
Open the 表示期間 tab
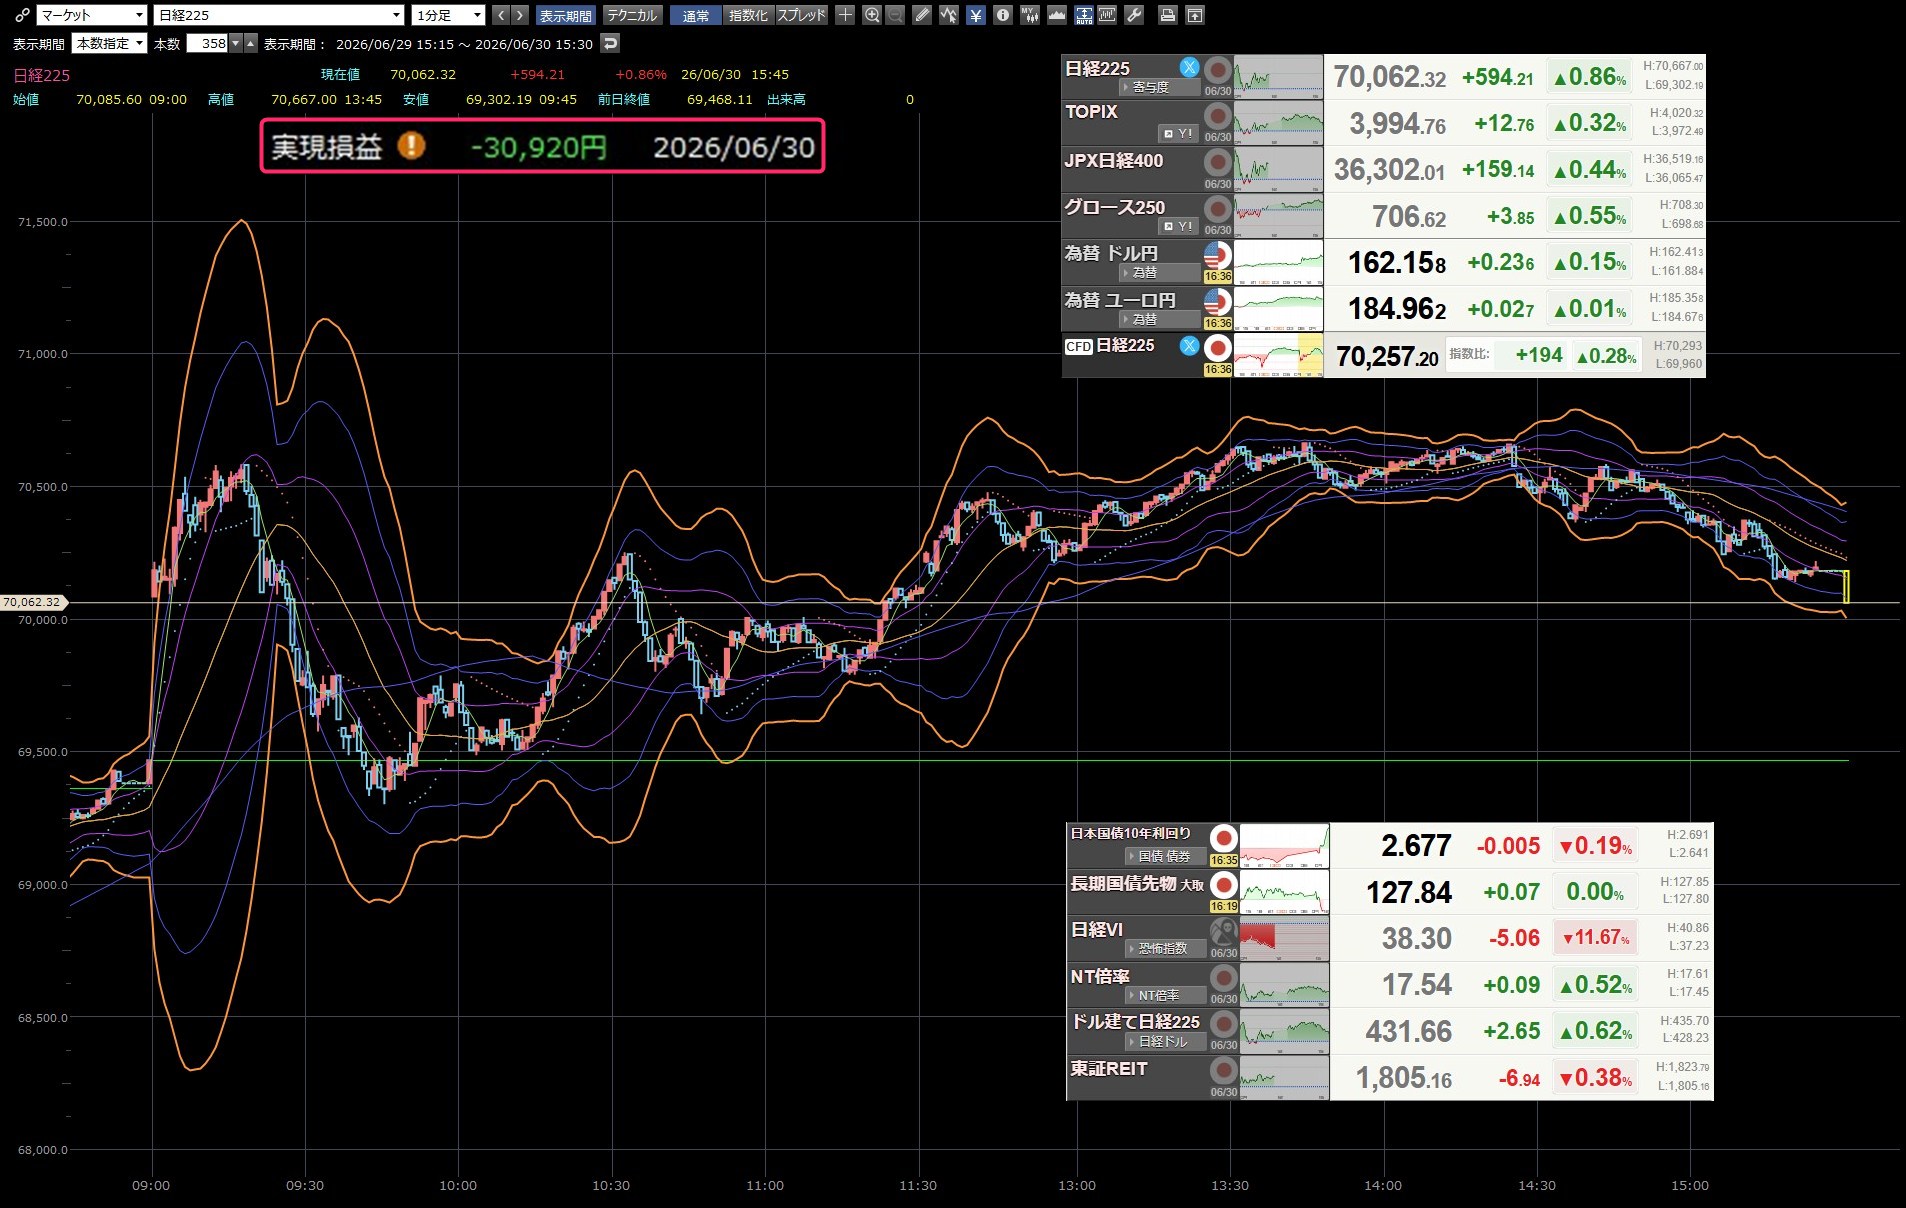[x=566, y=15]
